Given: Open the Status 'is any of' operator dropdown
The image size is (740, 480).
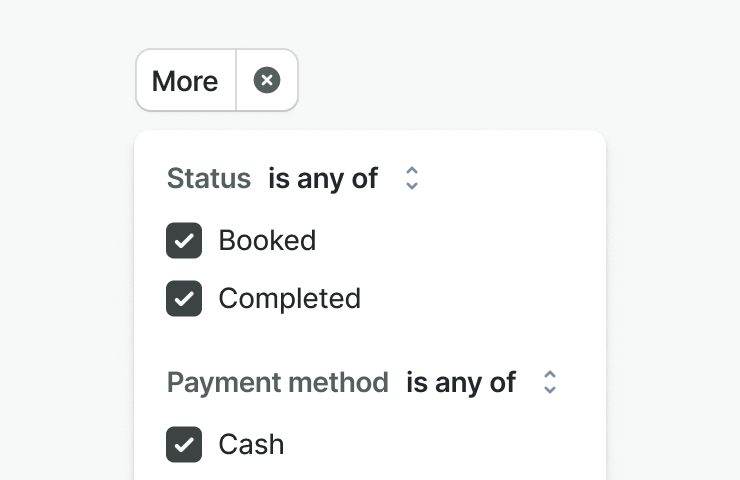Looking at the screenshot, I should pos(343,179).
